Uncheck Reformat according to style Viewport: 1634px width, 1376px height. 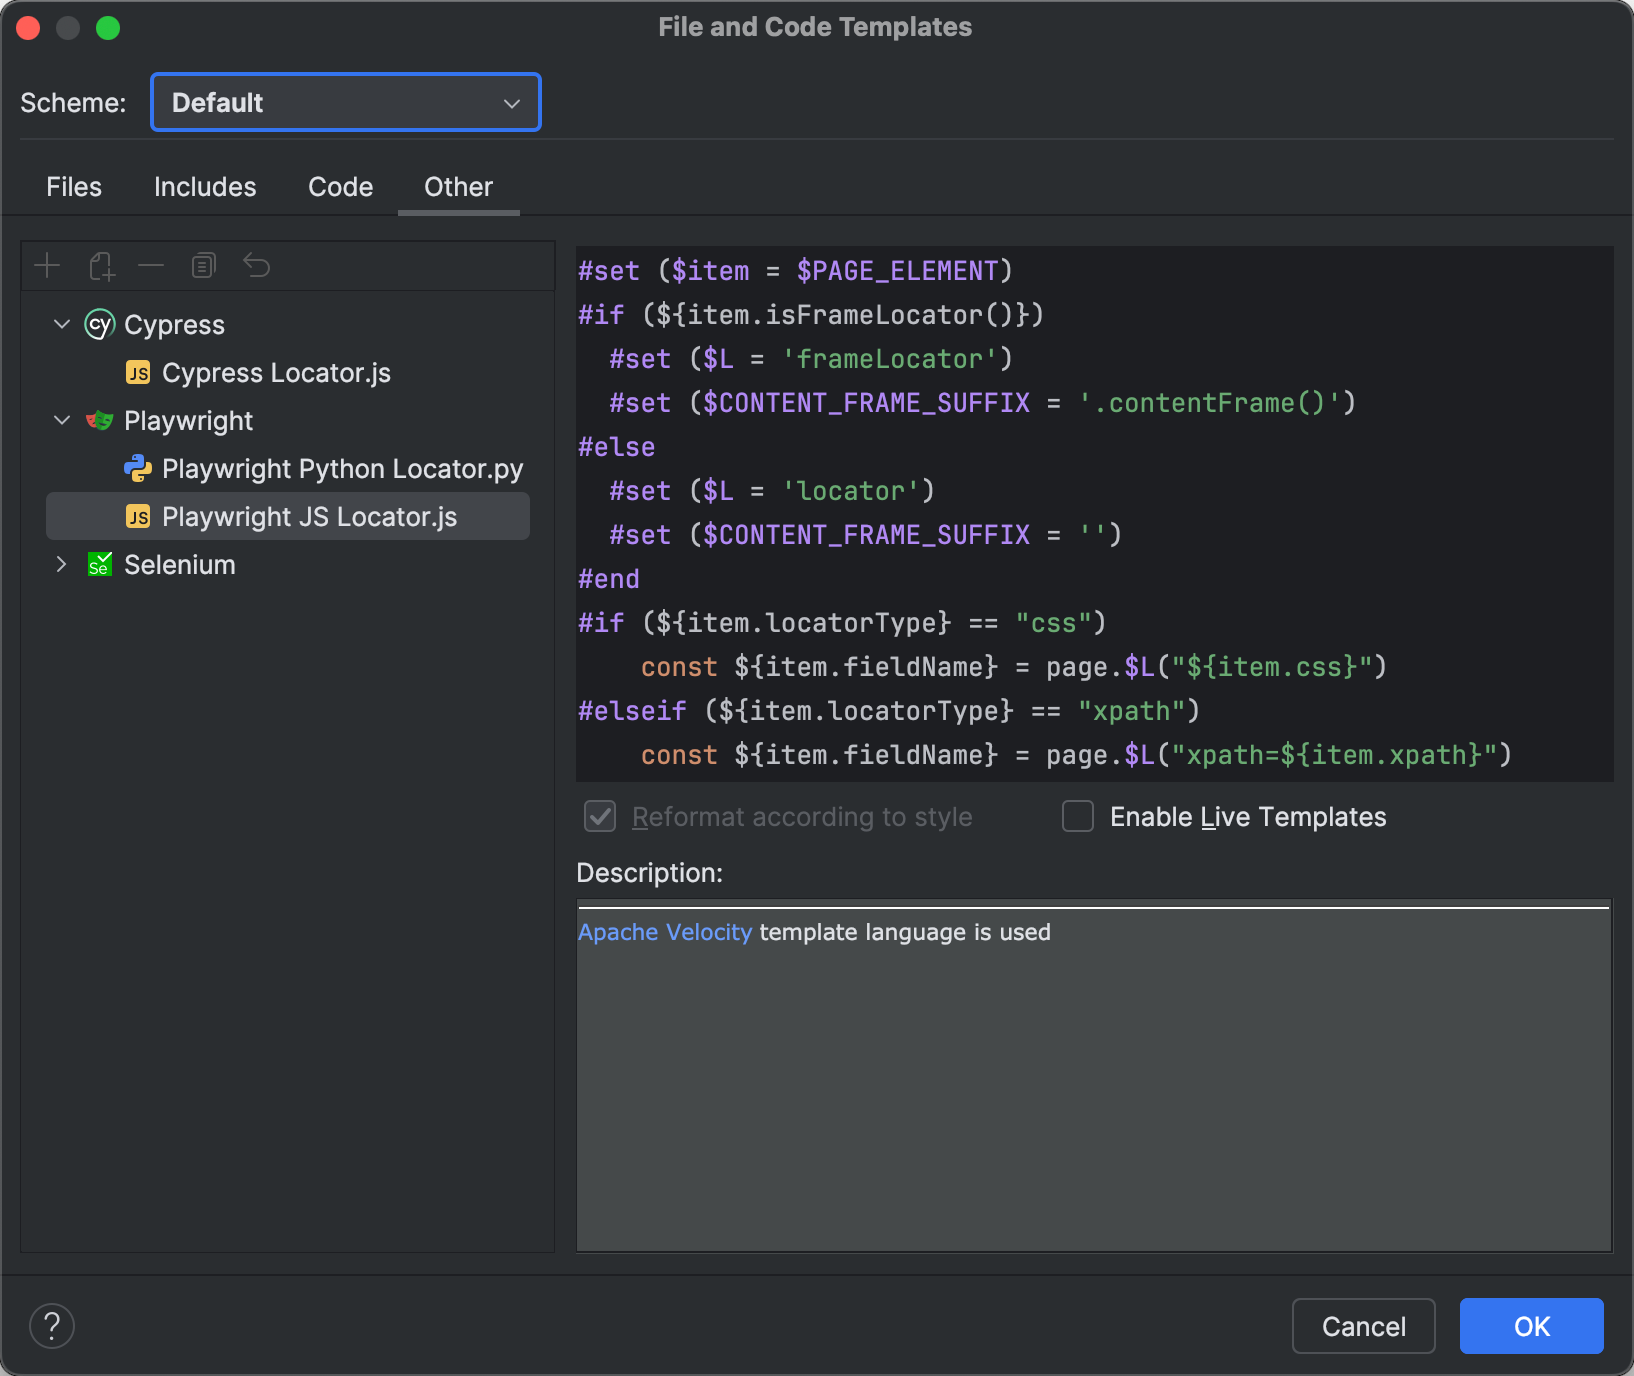[x=599, y=816]
